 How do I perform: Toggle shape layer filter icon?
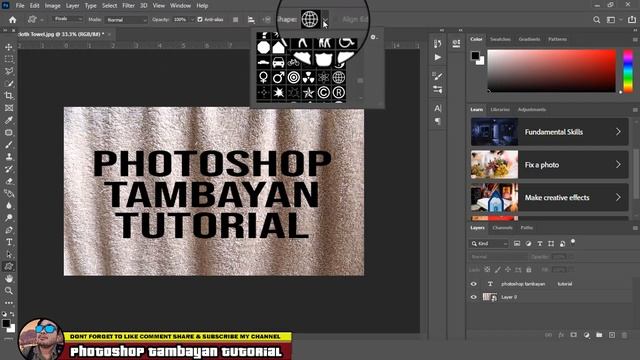click(x=551, y=244)
